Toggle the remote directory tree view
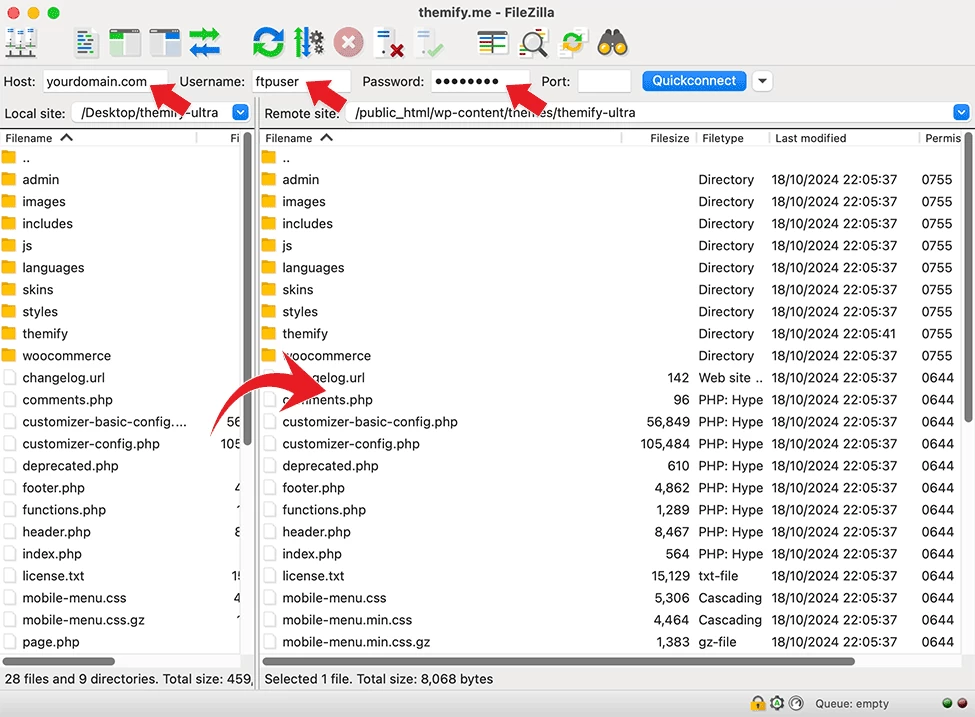The width and height of the screenshot is (975, 717). point(165,43)
